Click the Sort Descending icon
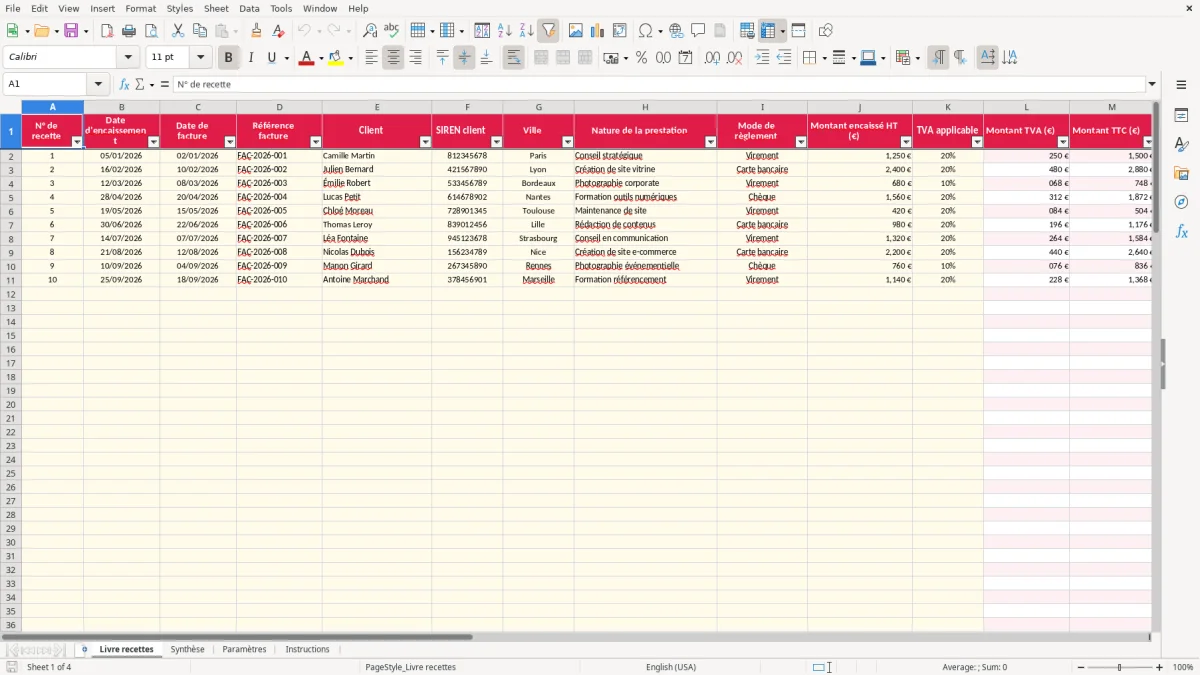 tap(526, 31)
